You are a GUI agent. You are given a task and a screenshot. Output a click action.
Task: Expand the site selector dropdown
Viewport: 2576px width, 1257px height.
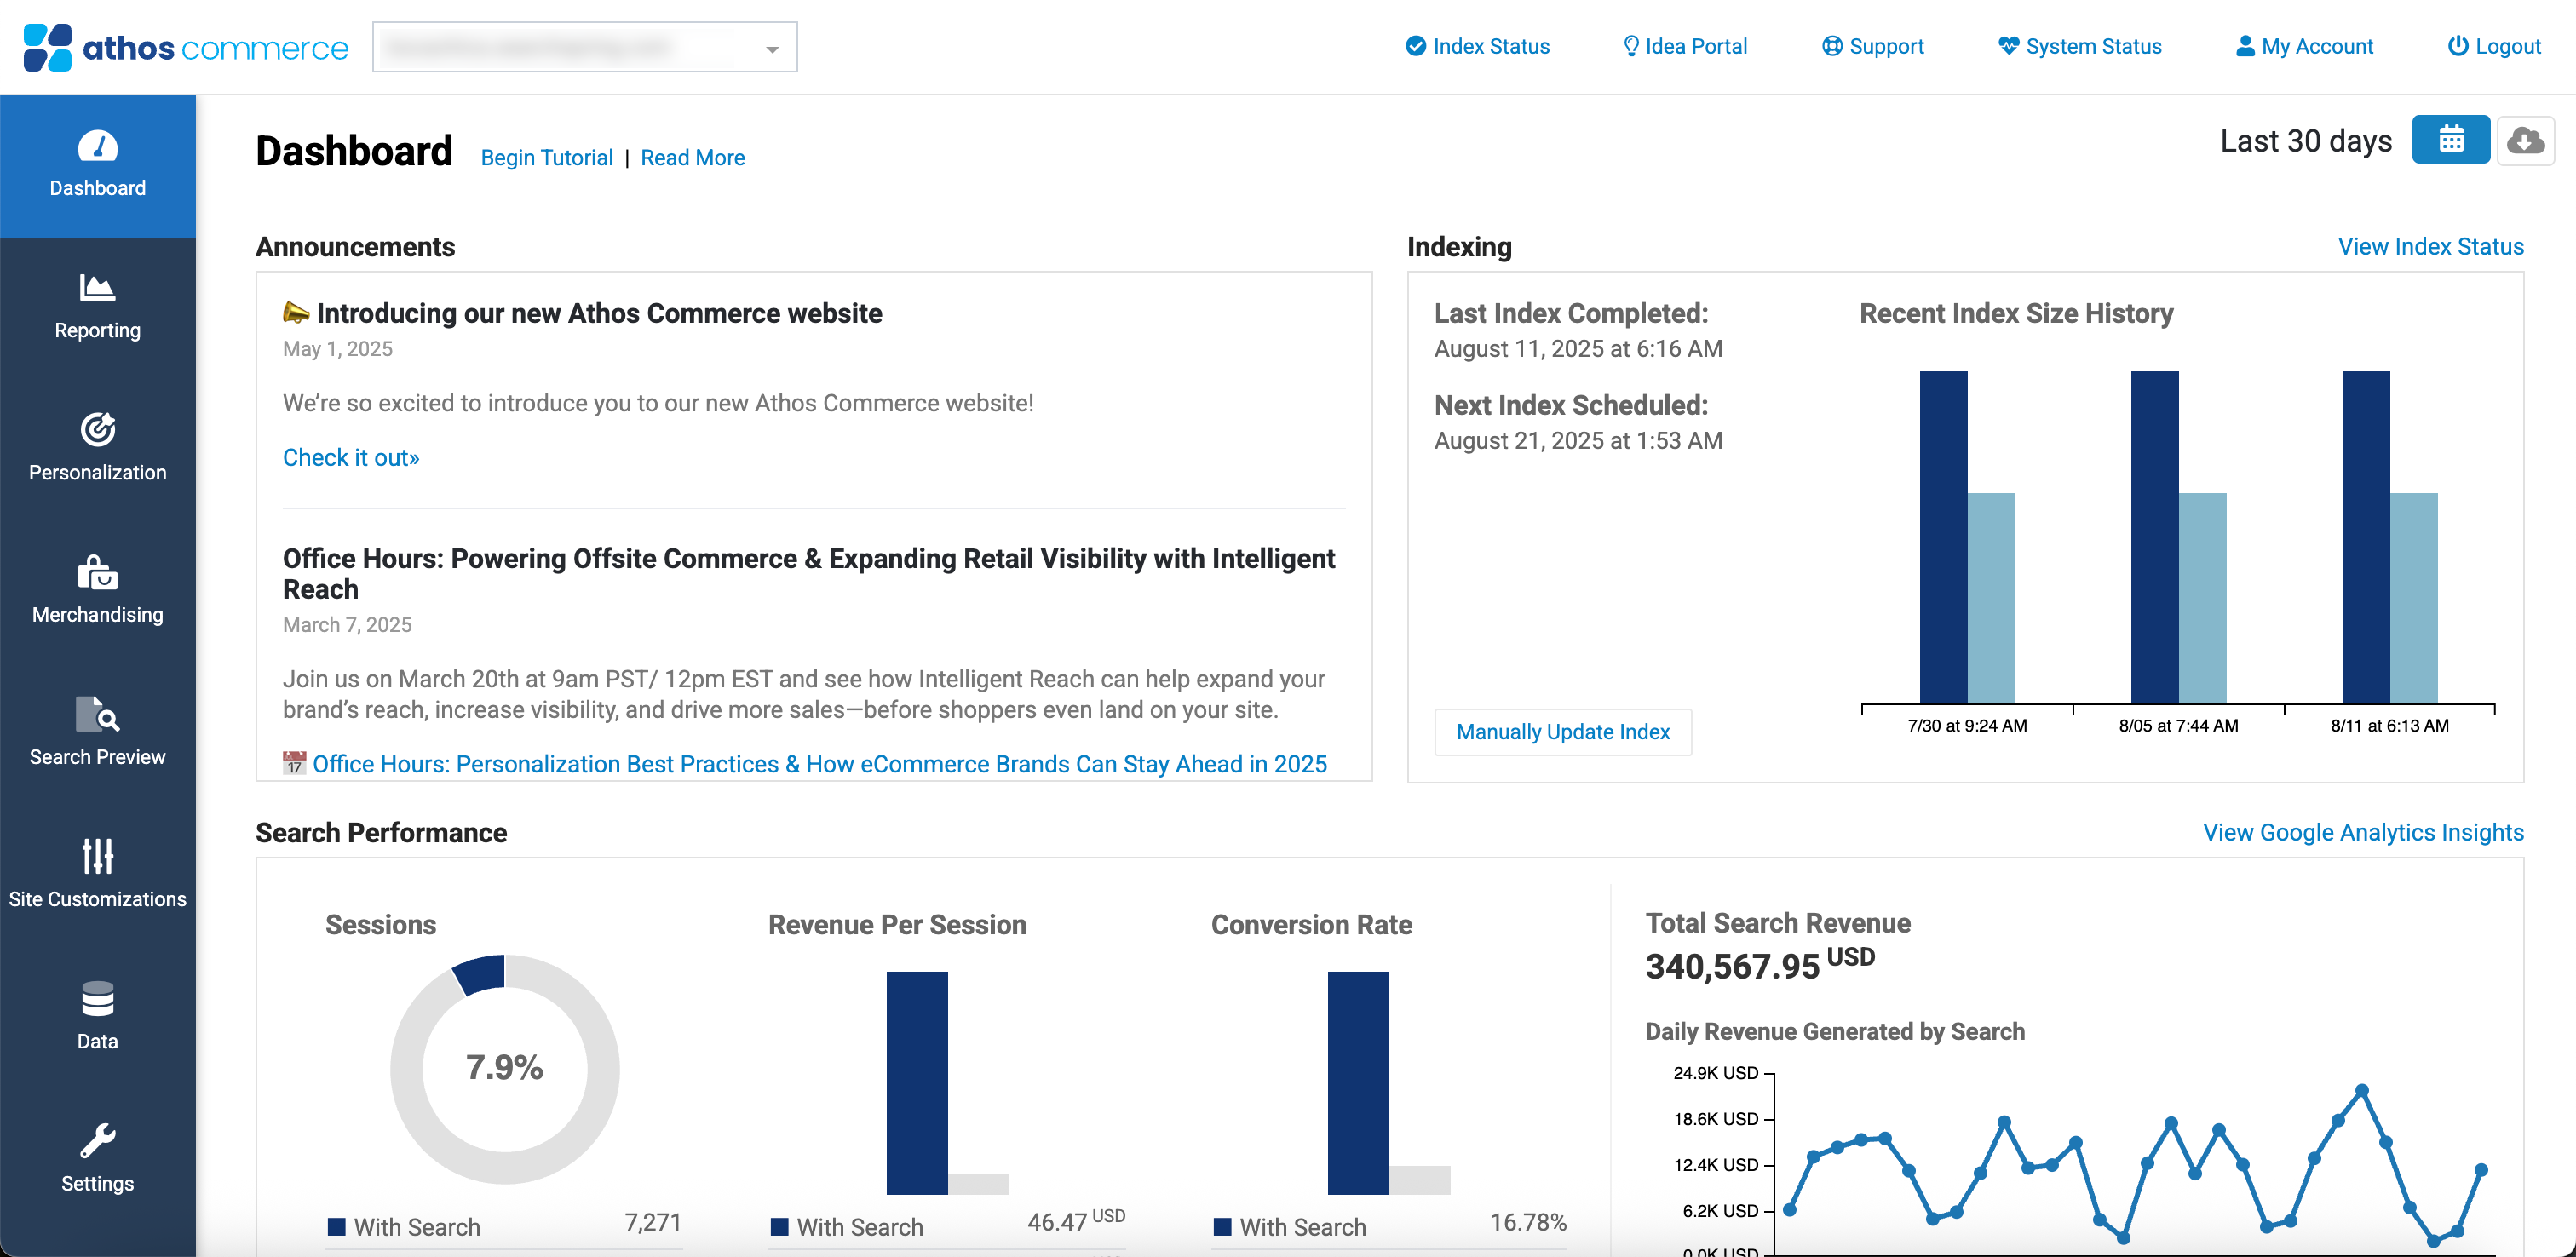(x=772, y=48)
